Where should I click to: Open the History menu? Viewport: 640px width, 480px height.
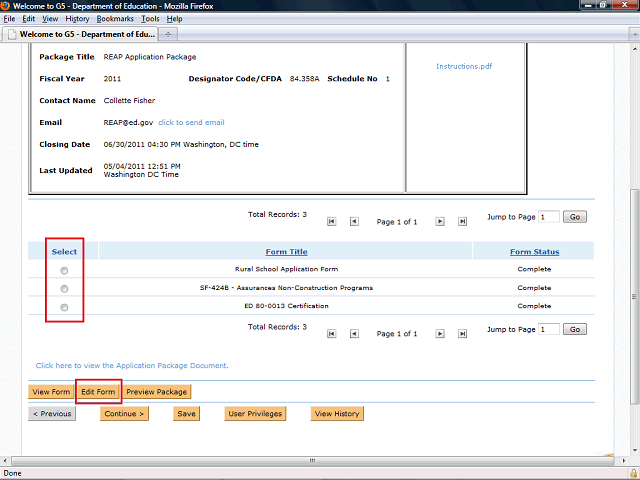point(77,19)
